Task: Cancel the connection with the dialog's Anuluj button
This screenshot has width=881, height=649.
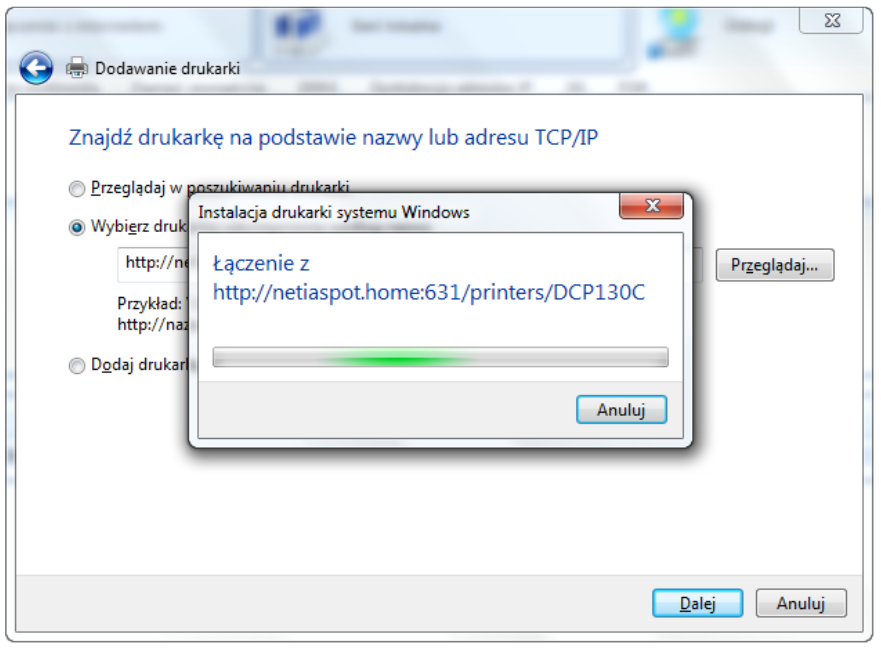Action: pos(621,410)
